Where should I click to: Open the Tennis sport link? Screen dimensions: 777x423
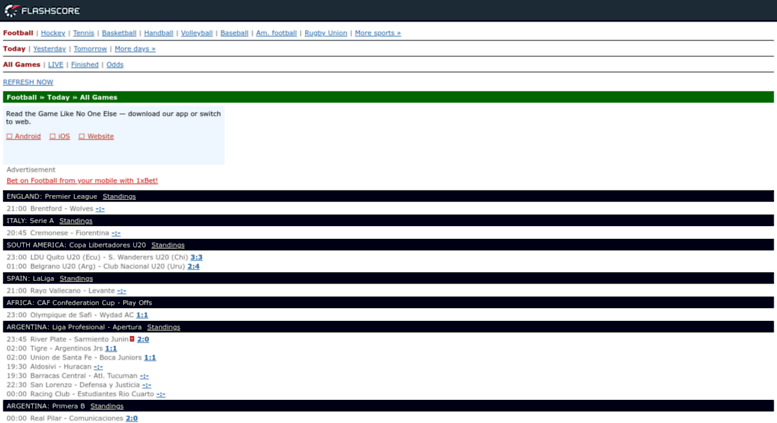tap(83, 33)
